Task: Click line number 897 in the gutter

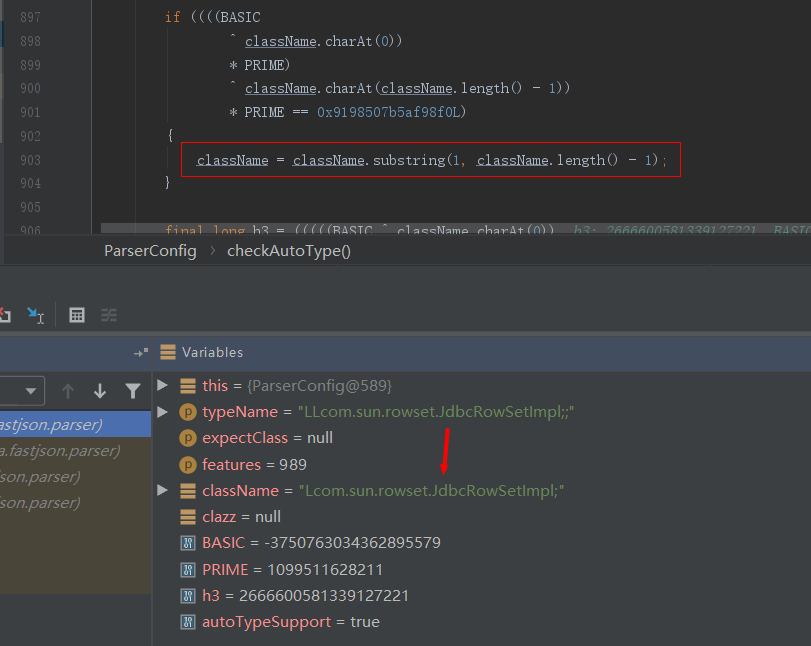Action: 31,17
